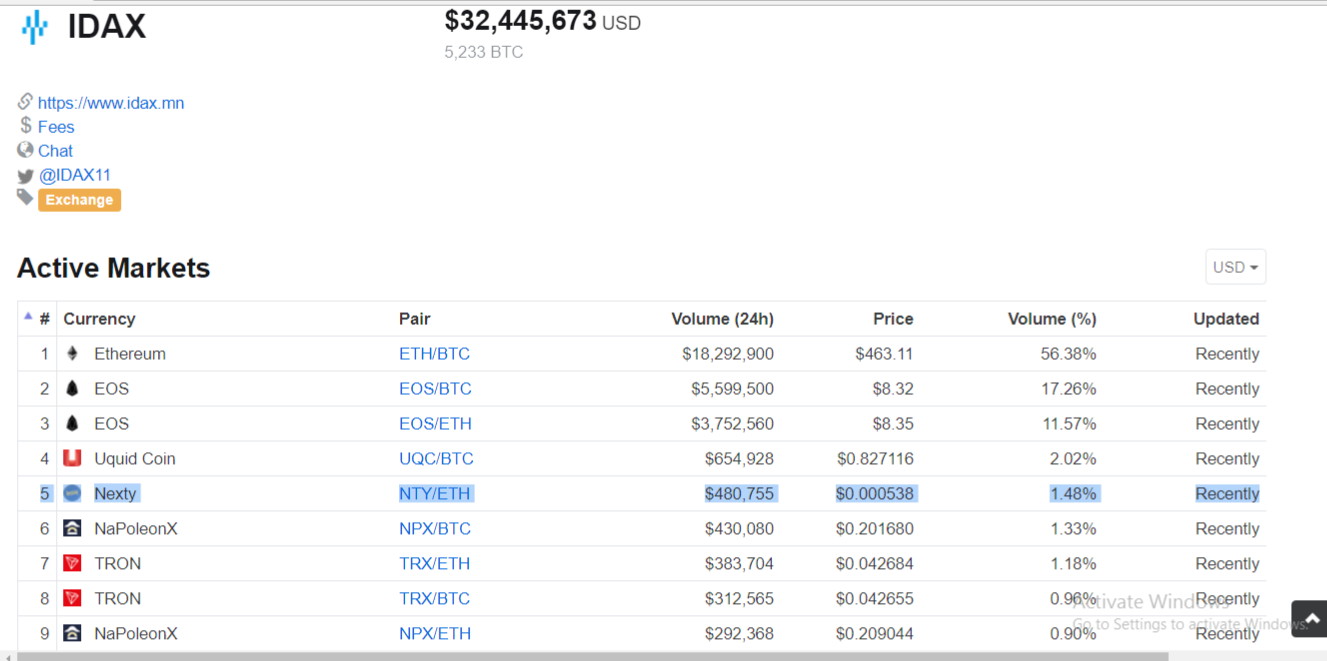Viewport: 1327px width, 661px height.
Task: Click the 56.38% volume percentage
Action: 1069,354
